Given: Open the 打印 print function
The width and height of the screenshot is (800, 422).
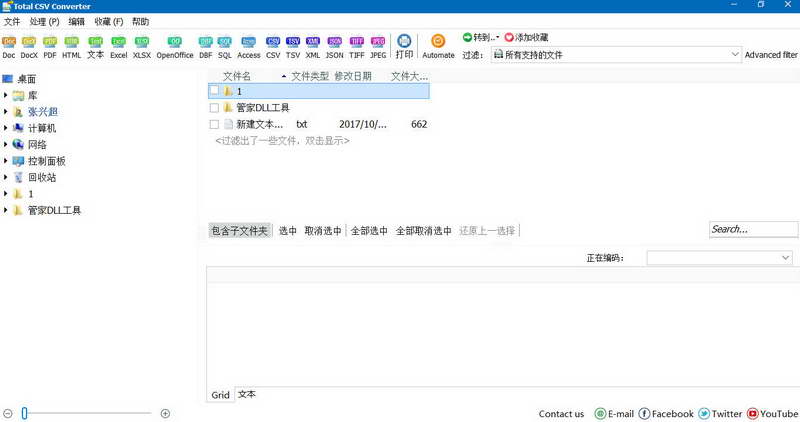Looking at the screenshot, I should (404, 46).
